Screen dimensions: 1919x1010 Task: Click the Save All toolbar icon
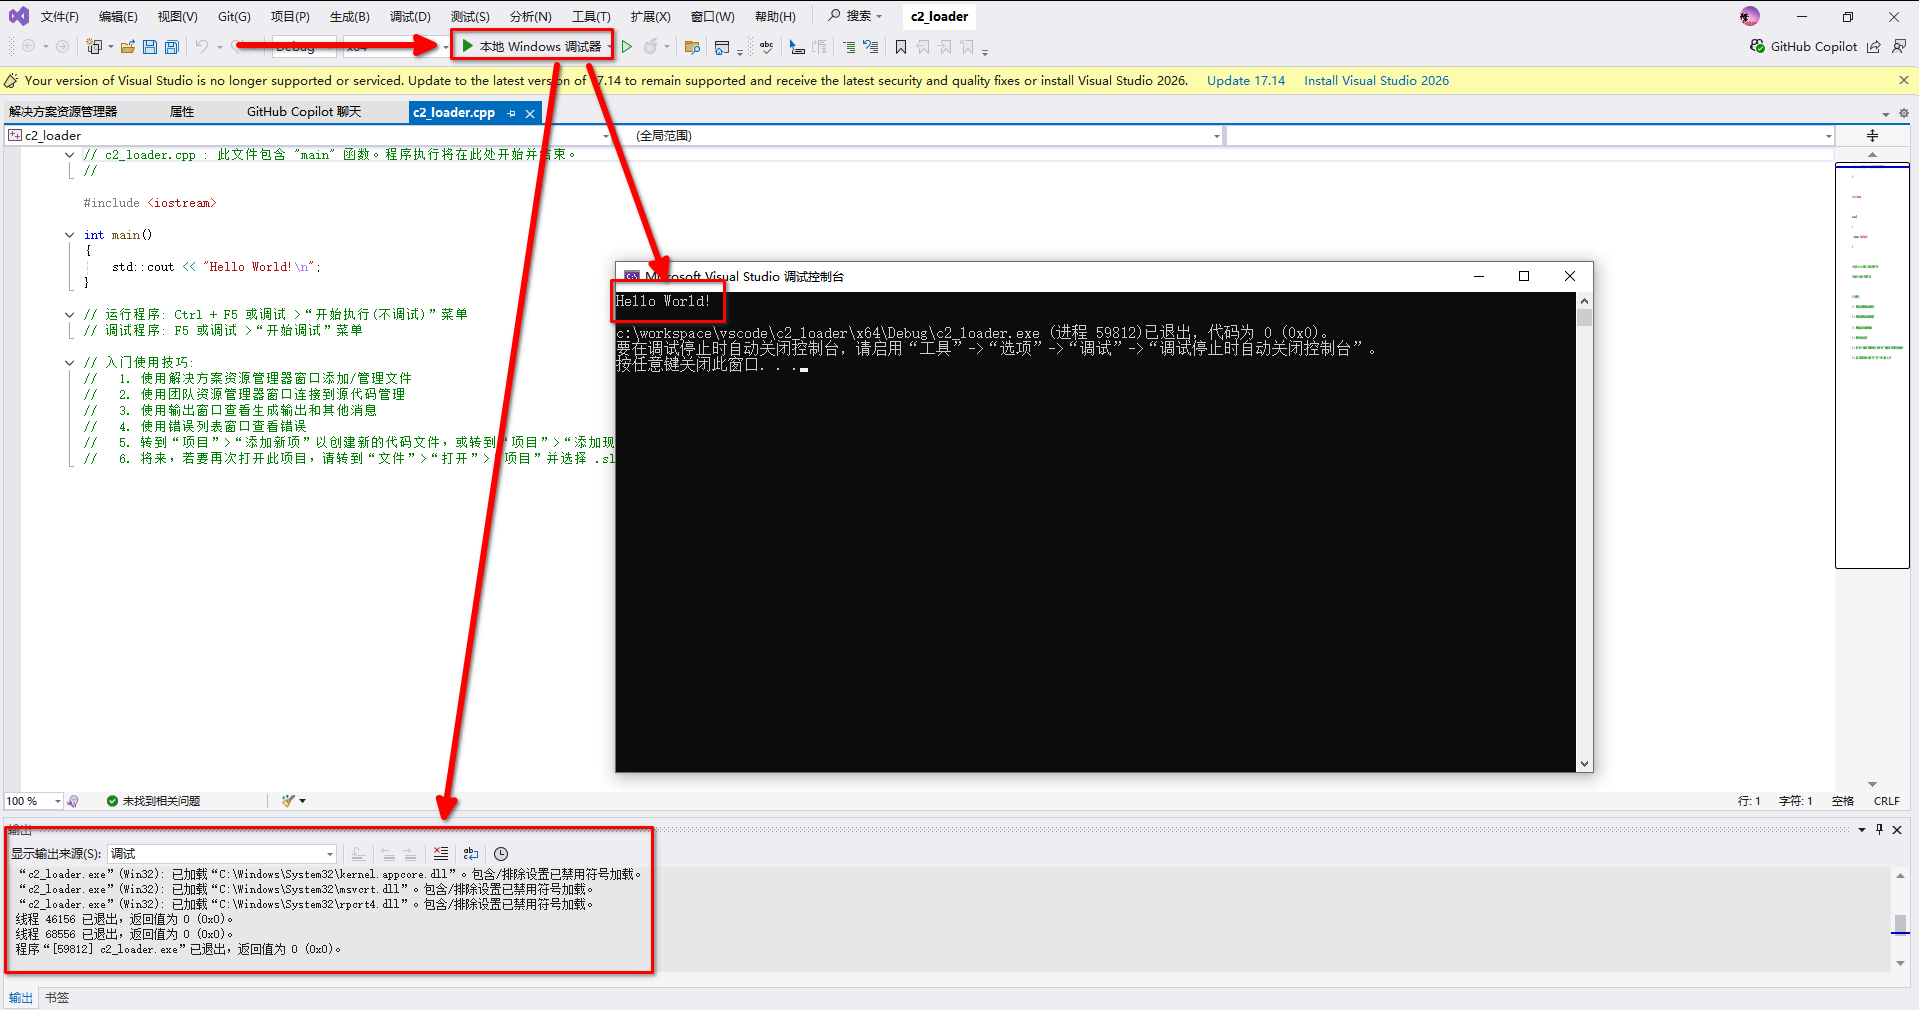(x=172, y=47)
